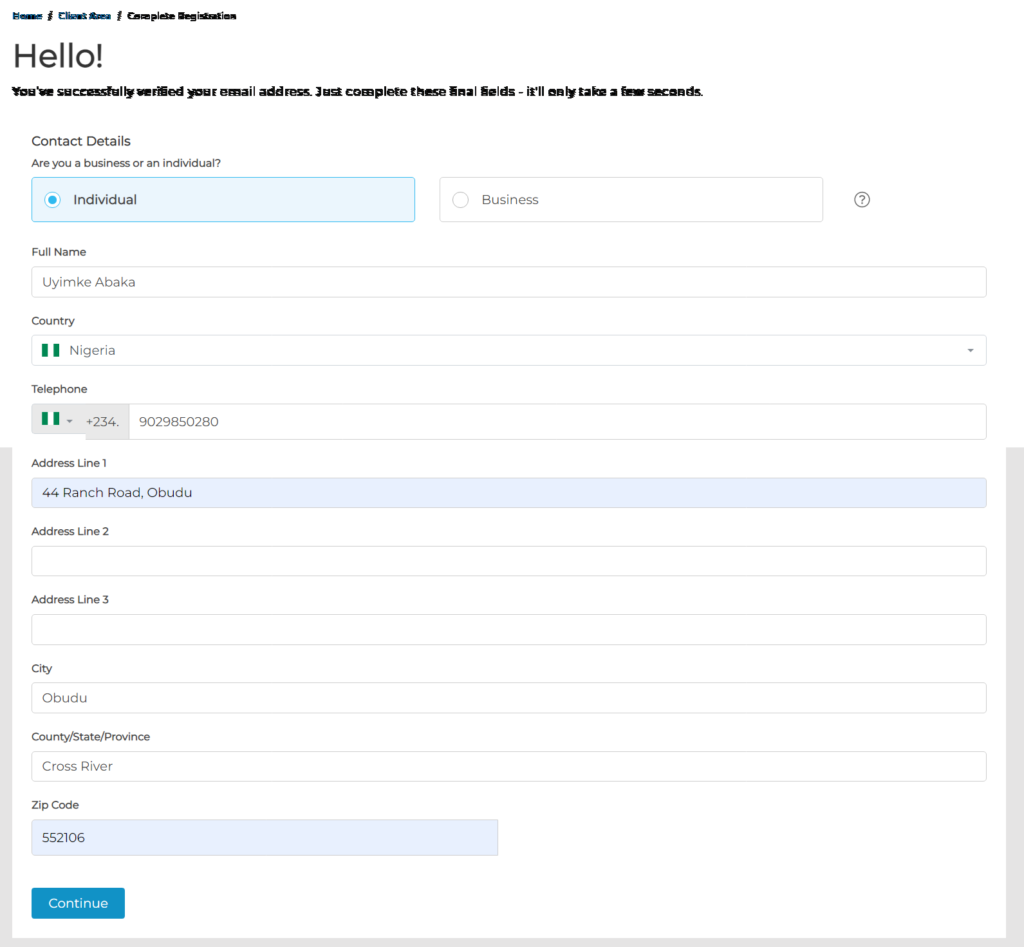Click the empty Address Line 3 field
The height and width of the screenshot is (947, 1024).
[x=509, y=630]
